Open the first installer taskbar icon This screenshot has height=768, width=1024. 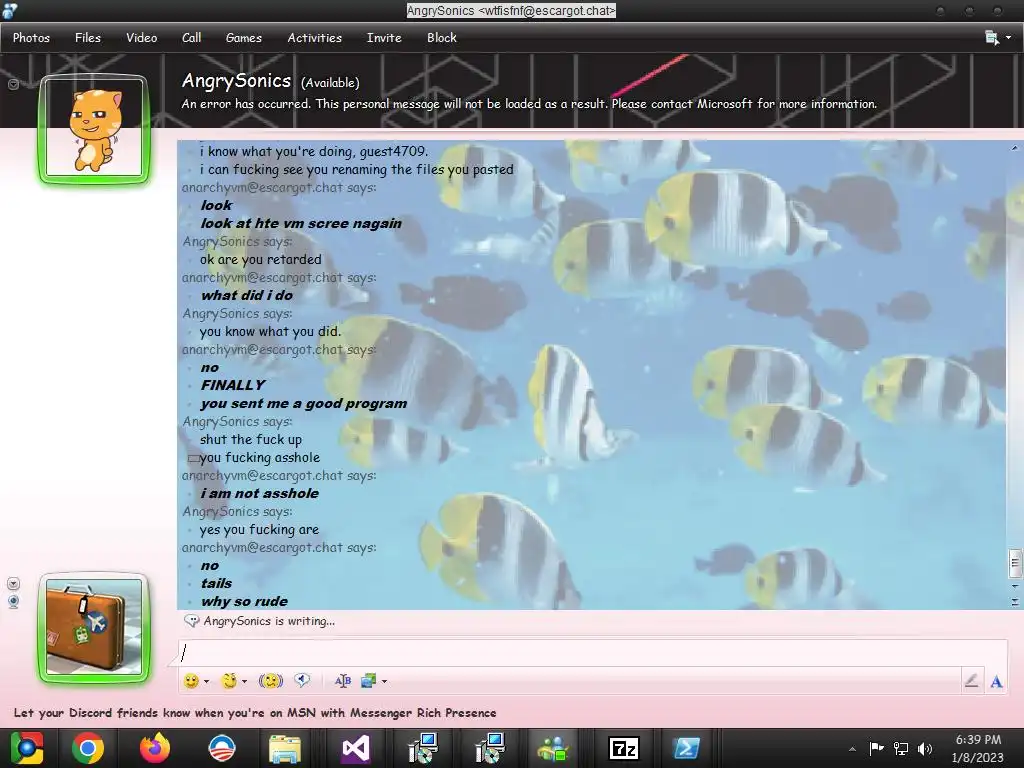pyautogui.click(x=423, y=748)
